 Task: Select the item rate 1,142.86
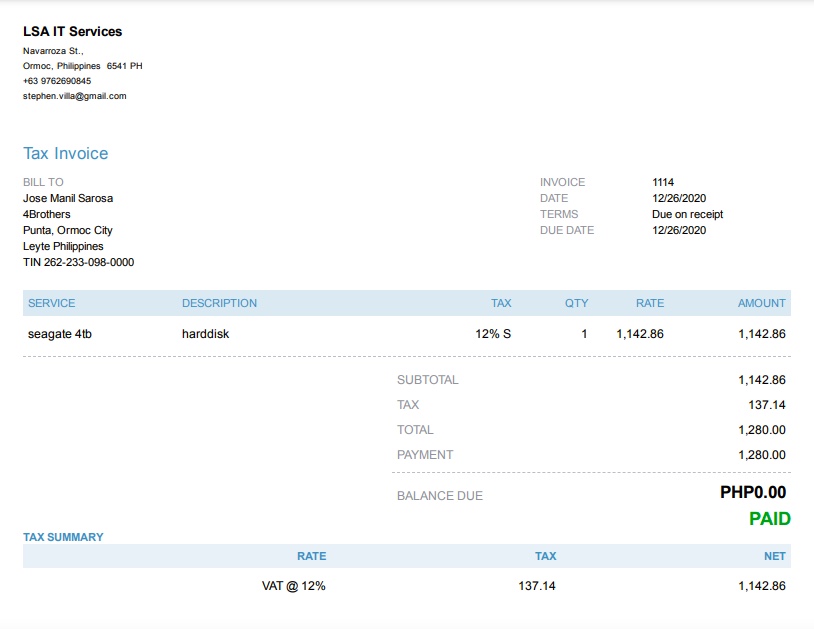[x=640, y=334]
